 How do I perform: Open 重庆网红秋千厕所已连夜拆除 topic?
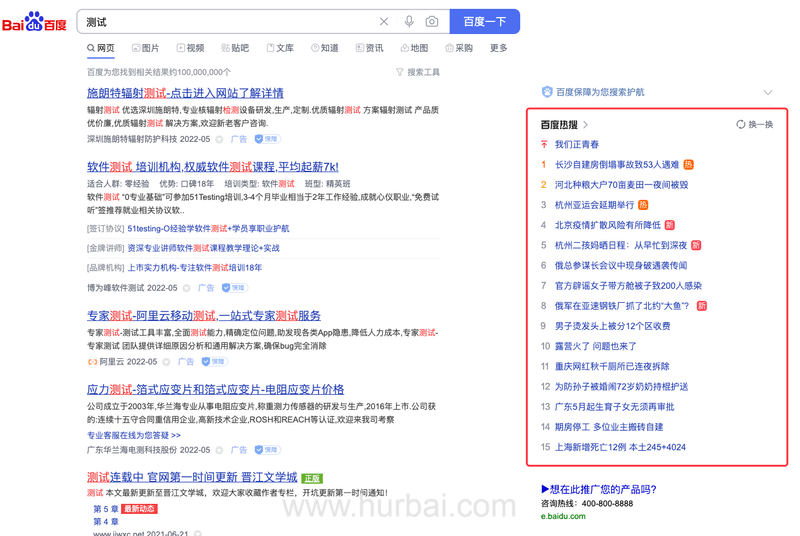612,366
